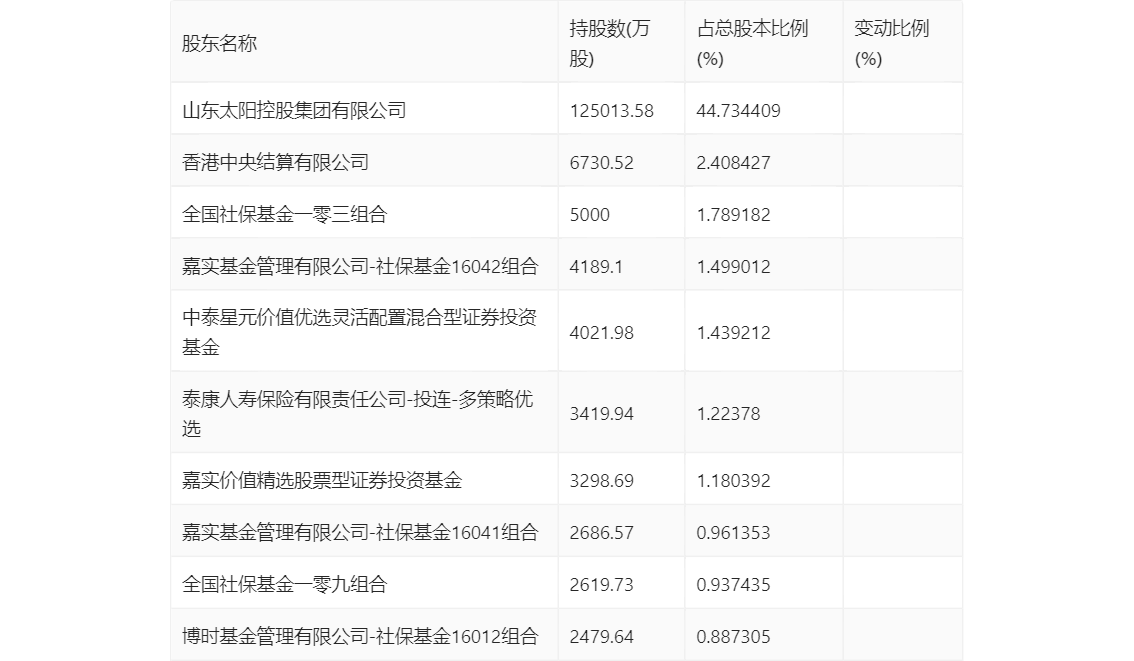Click the percentage 1.22378
1134x661 pixels.
(x=728, y=414)
